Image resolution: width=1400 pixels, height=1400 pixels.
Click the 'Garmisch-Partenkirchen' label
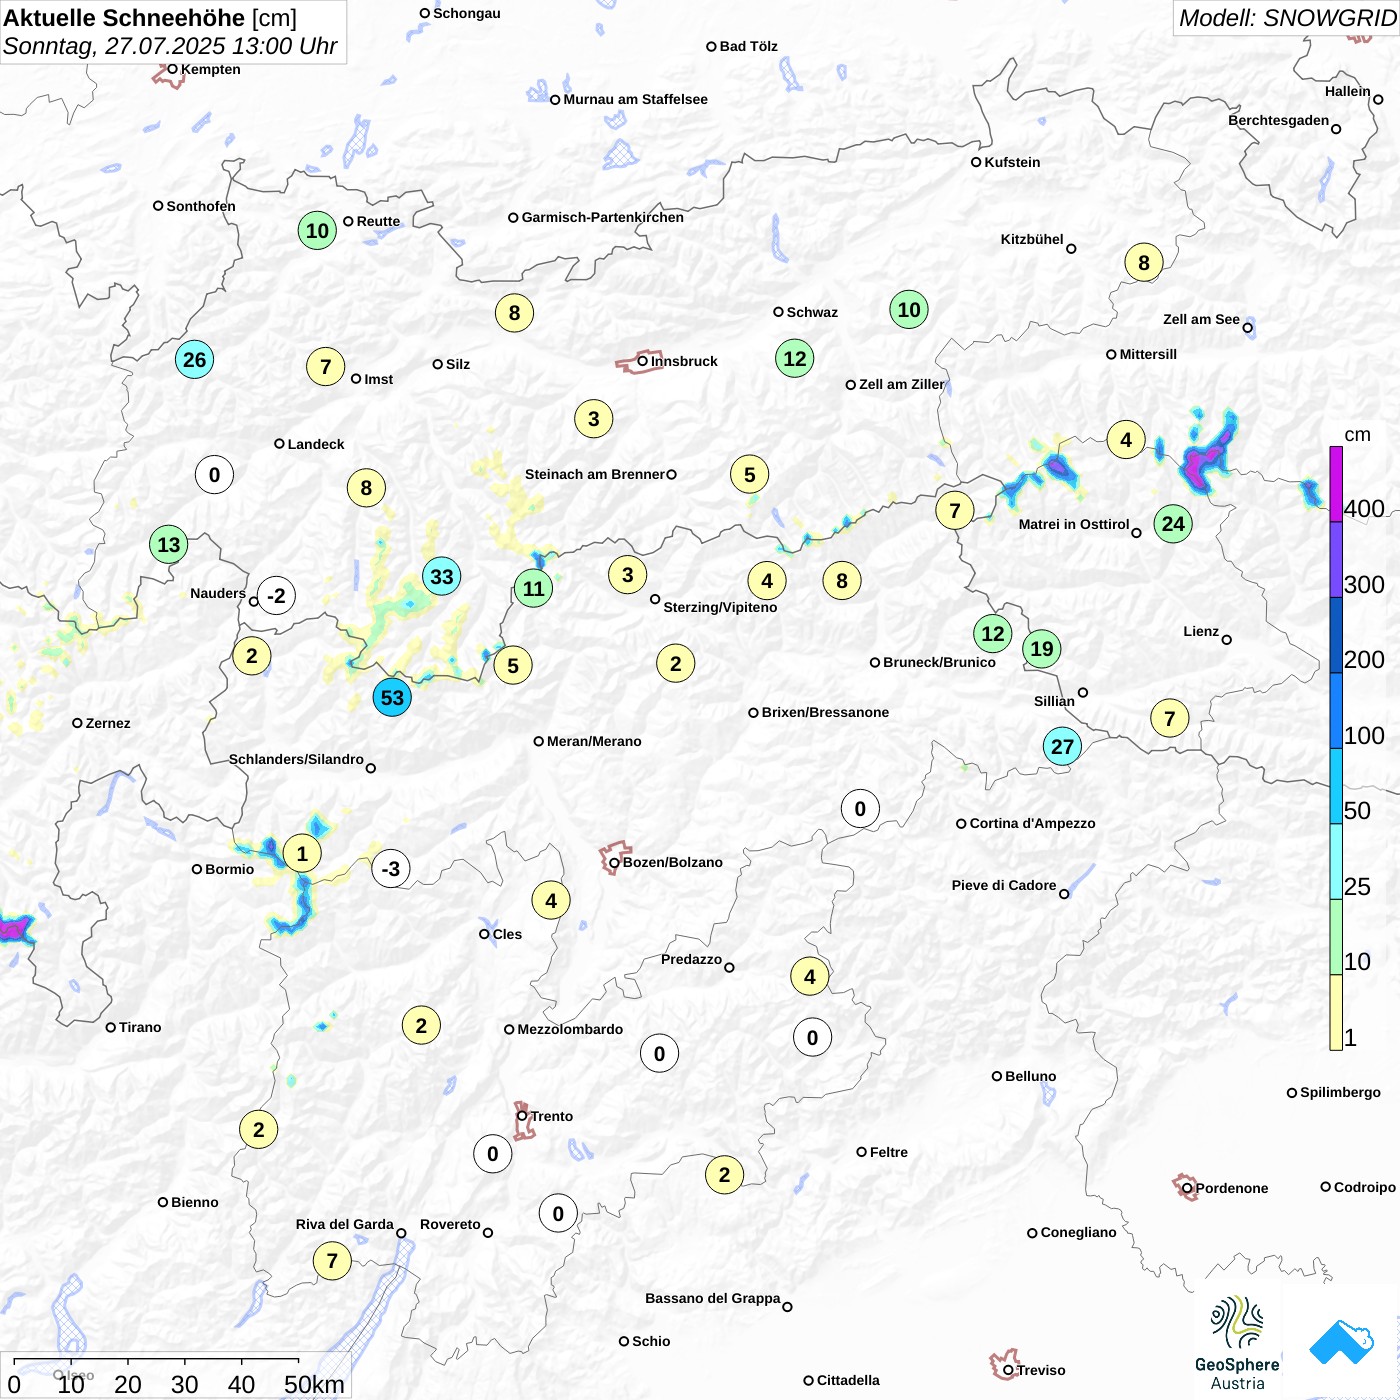[603, 217]
